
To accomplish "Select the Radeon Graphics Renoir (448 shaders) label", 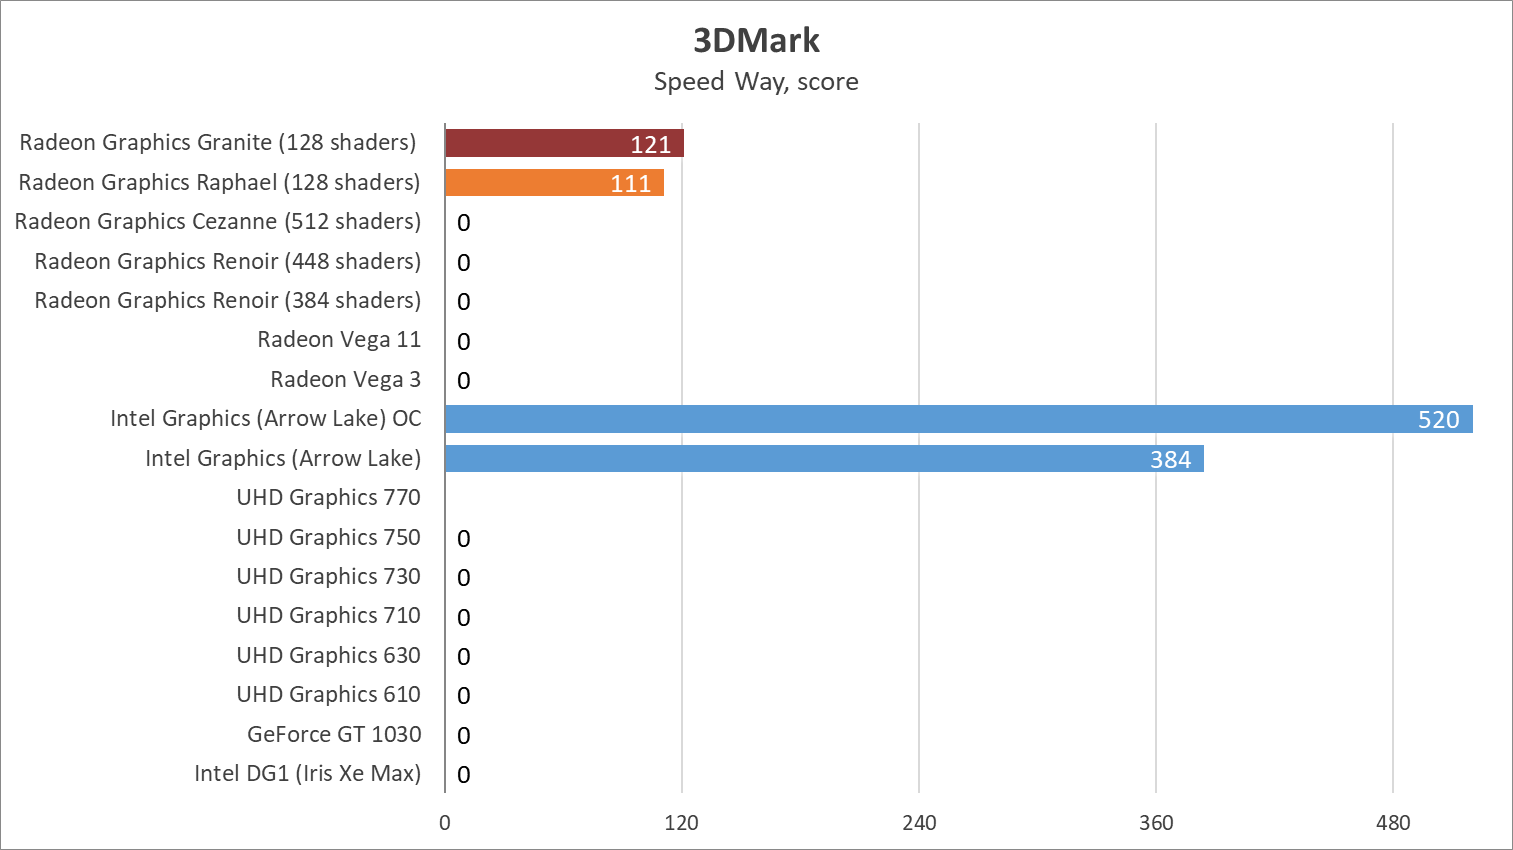I will (x=228, y=261).
